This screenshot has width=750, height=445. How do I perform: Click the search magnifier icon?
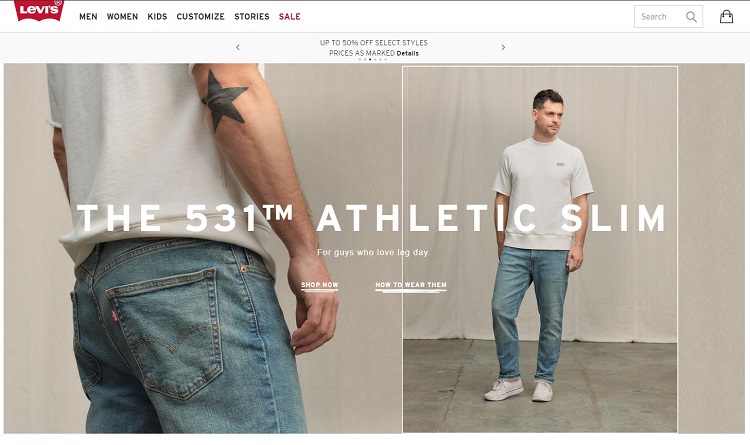[x=691, y=17]
